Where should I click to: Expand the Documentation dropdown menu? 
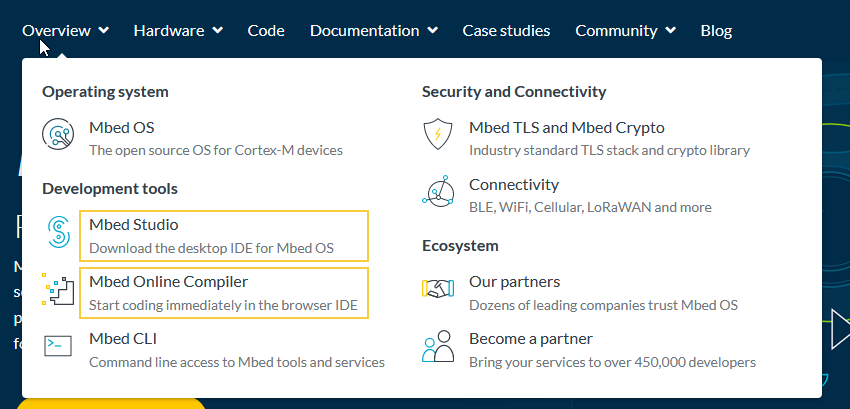[373, 30]
